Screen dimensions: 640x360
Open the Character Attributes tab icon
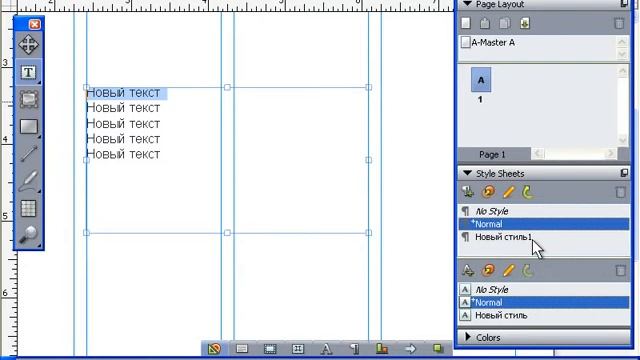(326, 349)
